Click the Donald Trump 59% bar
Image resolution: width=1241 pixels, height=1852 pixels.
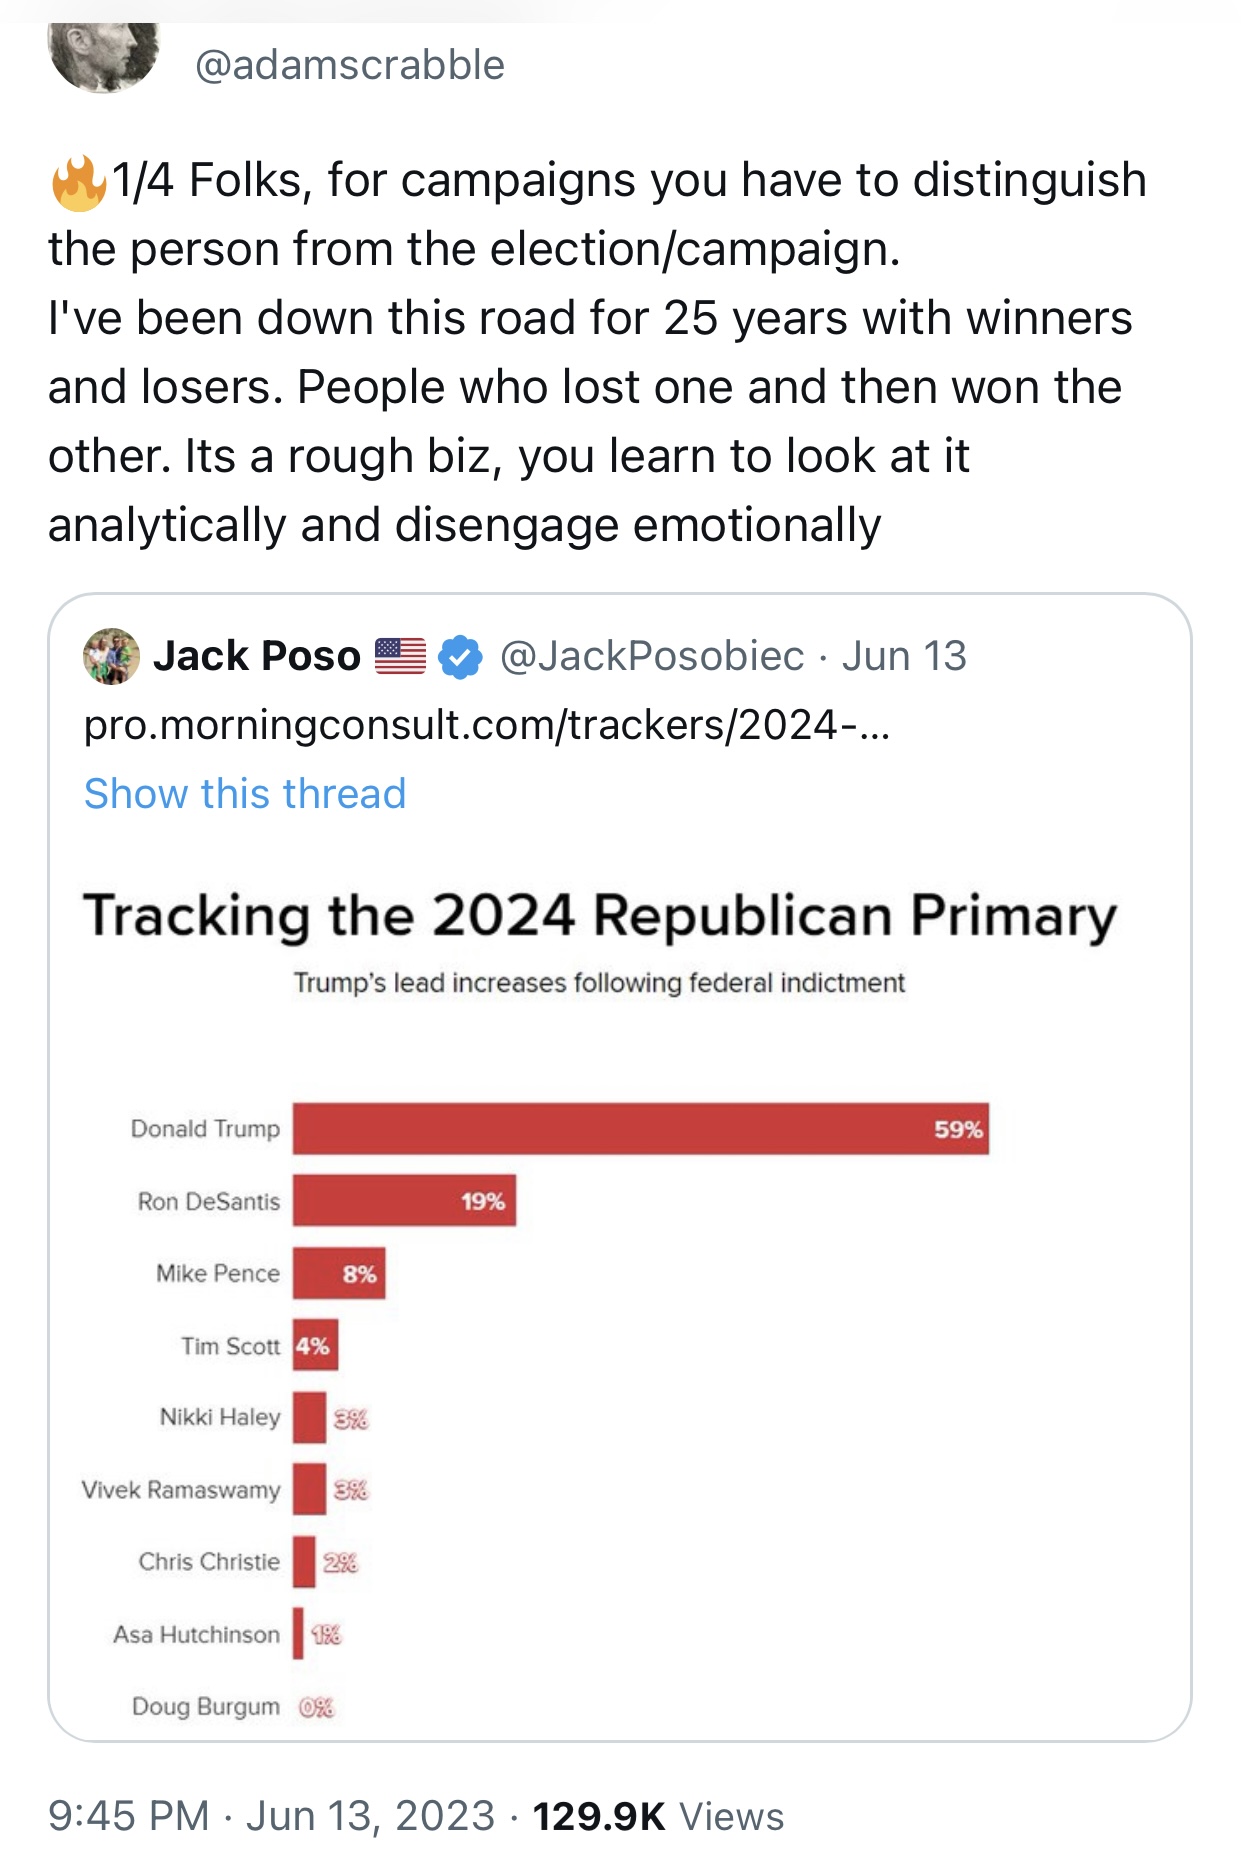(641, 1129)
